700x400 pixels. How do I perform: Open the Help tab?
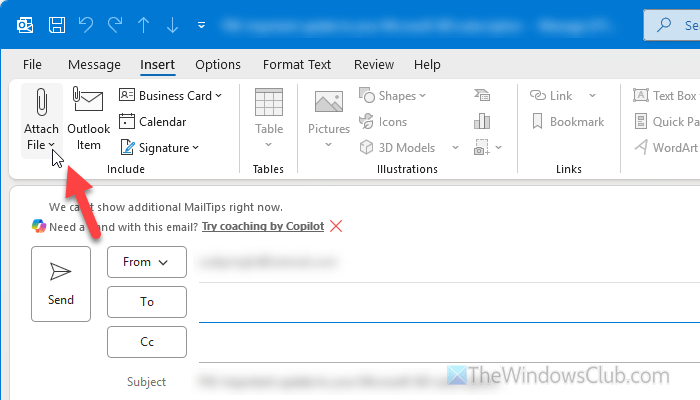click(427, 65)
